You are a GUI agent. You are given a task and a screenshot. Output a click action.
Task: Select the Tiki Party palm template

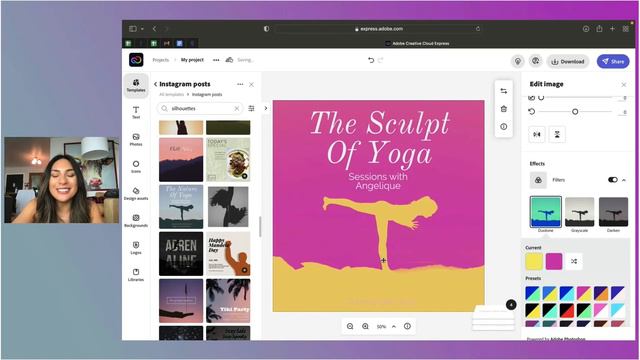click(x=228, y=301)
